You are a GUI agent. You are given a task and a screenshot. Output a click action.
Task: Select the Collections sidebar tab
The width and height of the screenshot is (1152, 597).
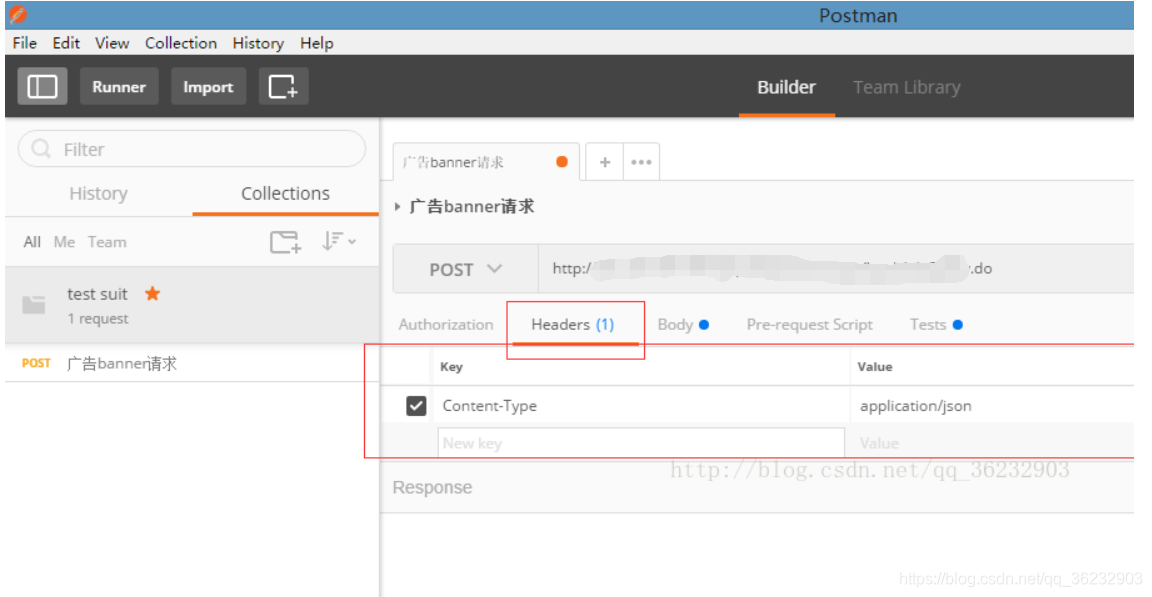click(x=285, y=193)
